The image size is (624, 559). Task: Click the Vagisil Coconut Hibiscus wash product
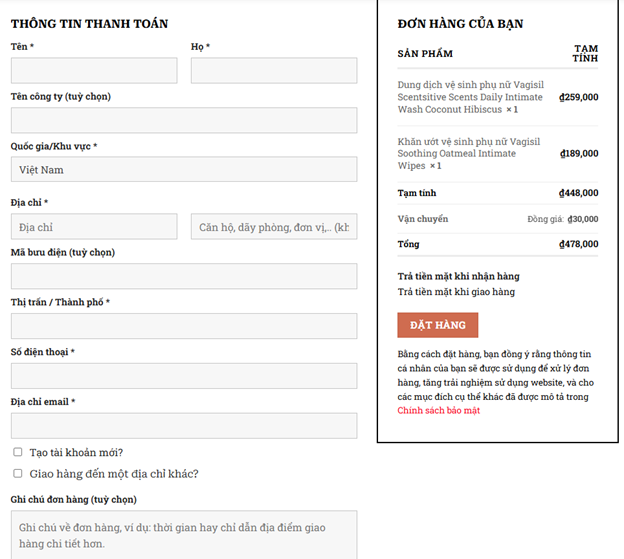tap(468, 97)
